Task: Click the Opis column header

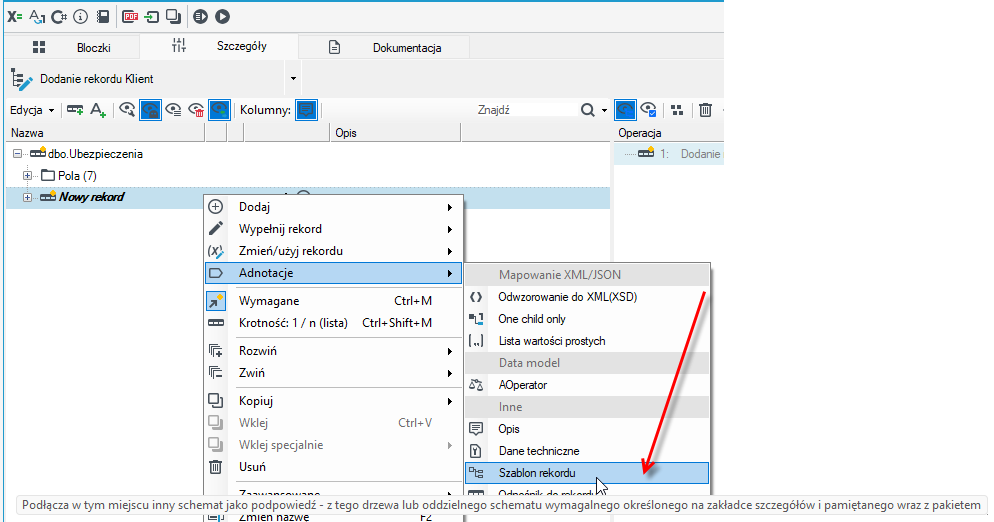Action: (395, 133)
